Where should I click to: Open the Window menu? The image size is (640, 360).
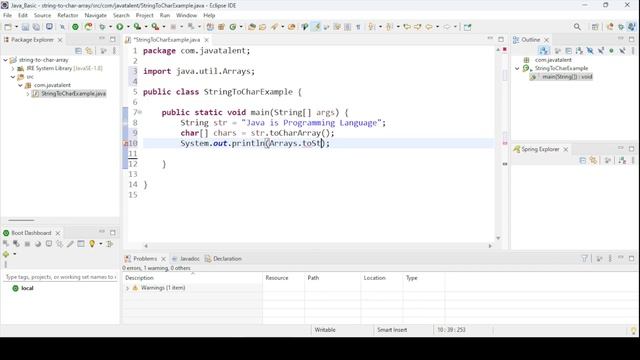(x=186, y=16)
